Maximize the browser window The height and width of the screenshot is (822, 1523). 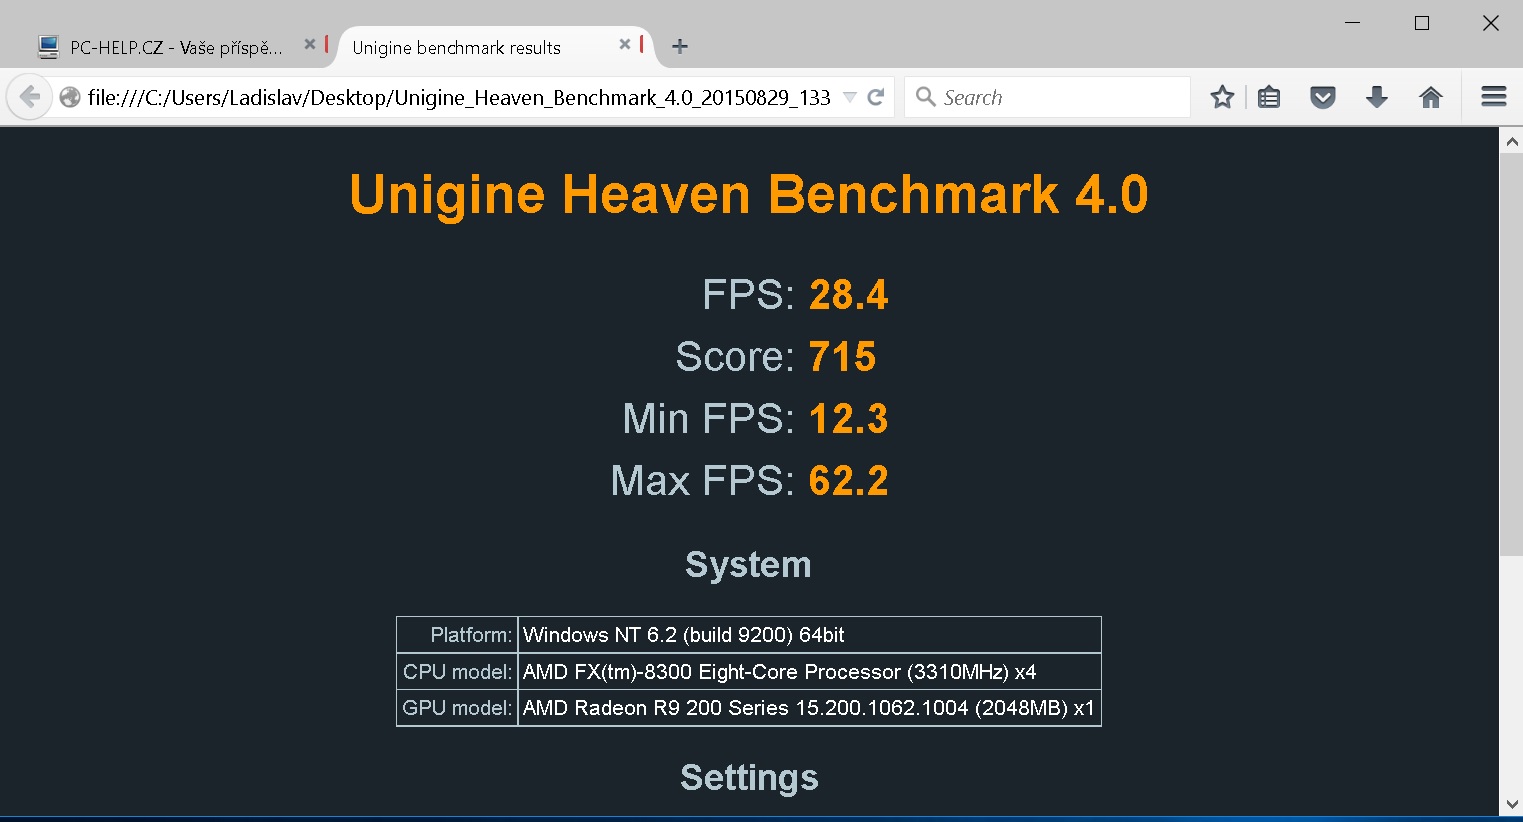[1422, 22]
